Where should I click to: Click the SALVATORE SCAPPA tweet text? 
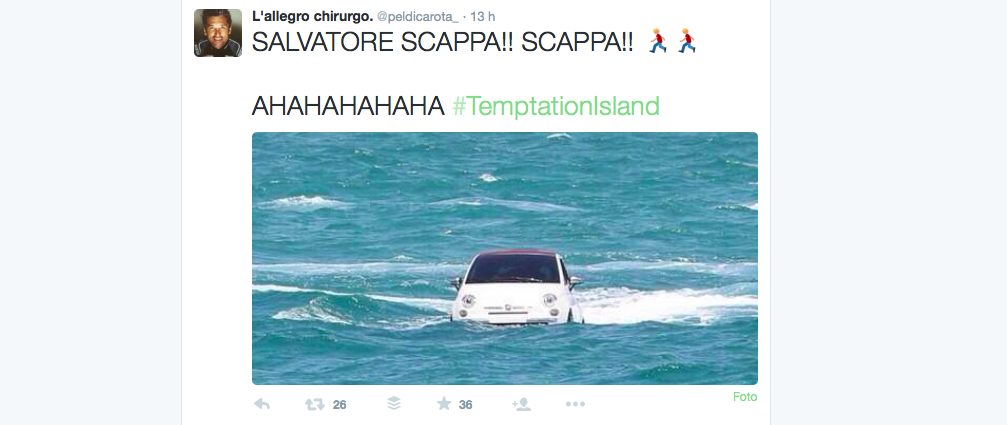[442, 42]
